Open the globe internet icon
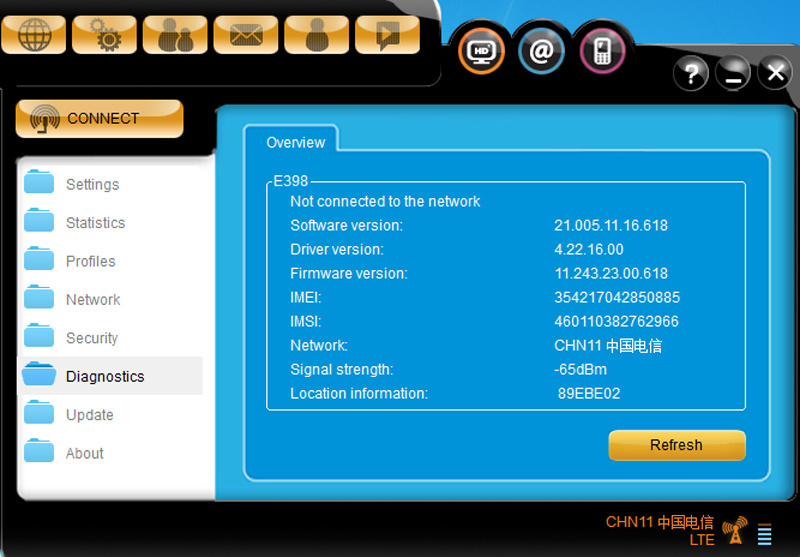 34,35
